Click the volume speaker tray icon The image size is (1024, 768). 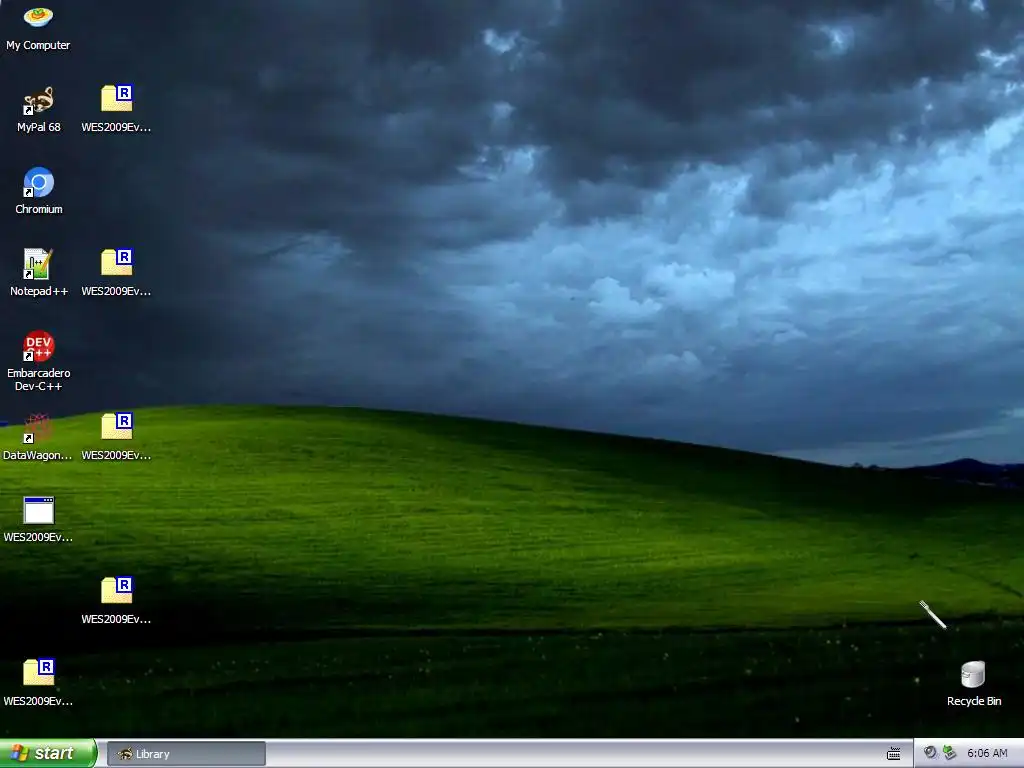[930, 753]
